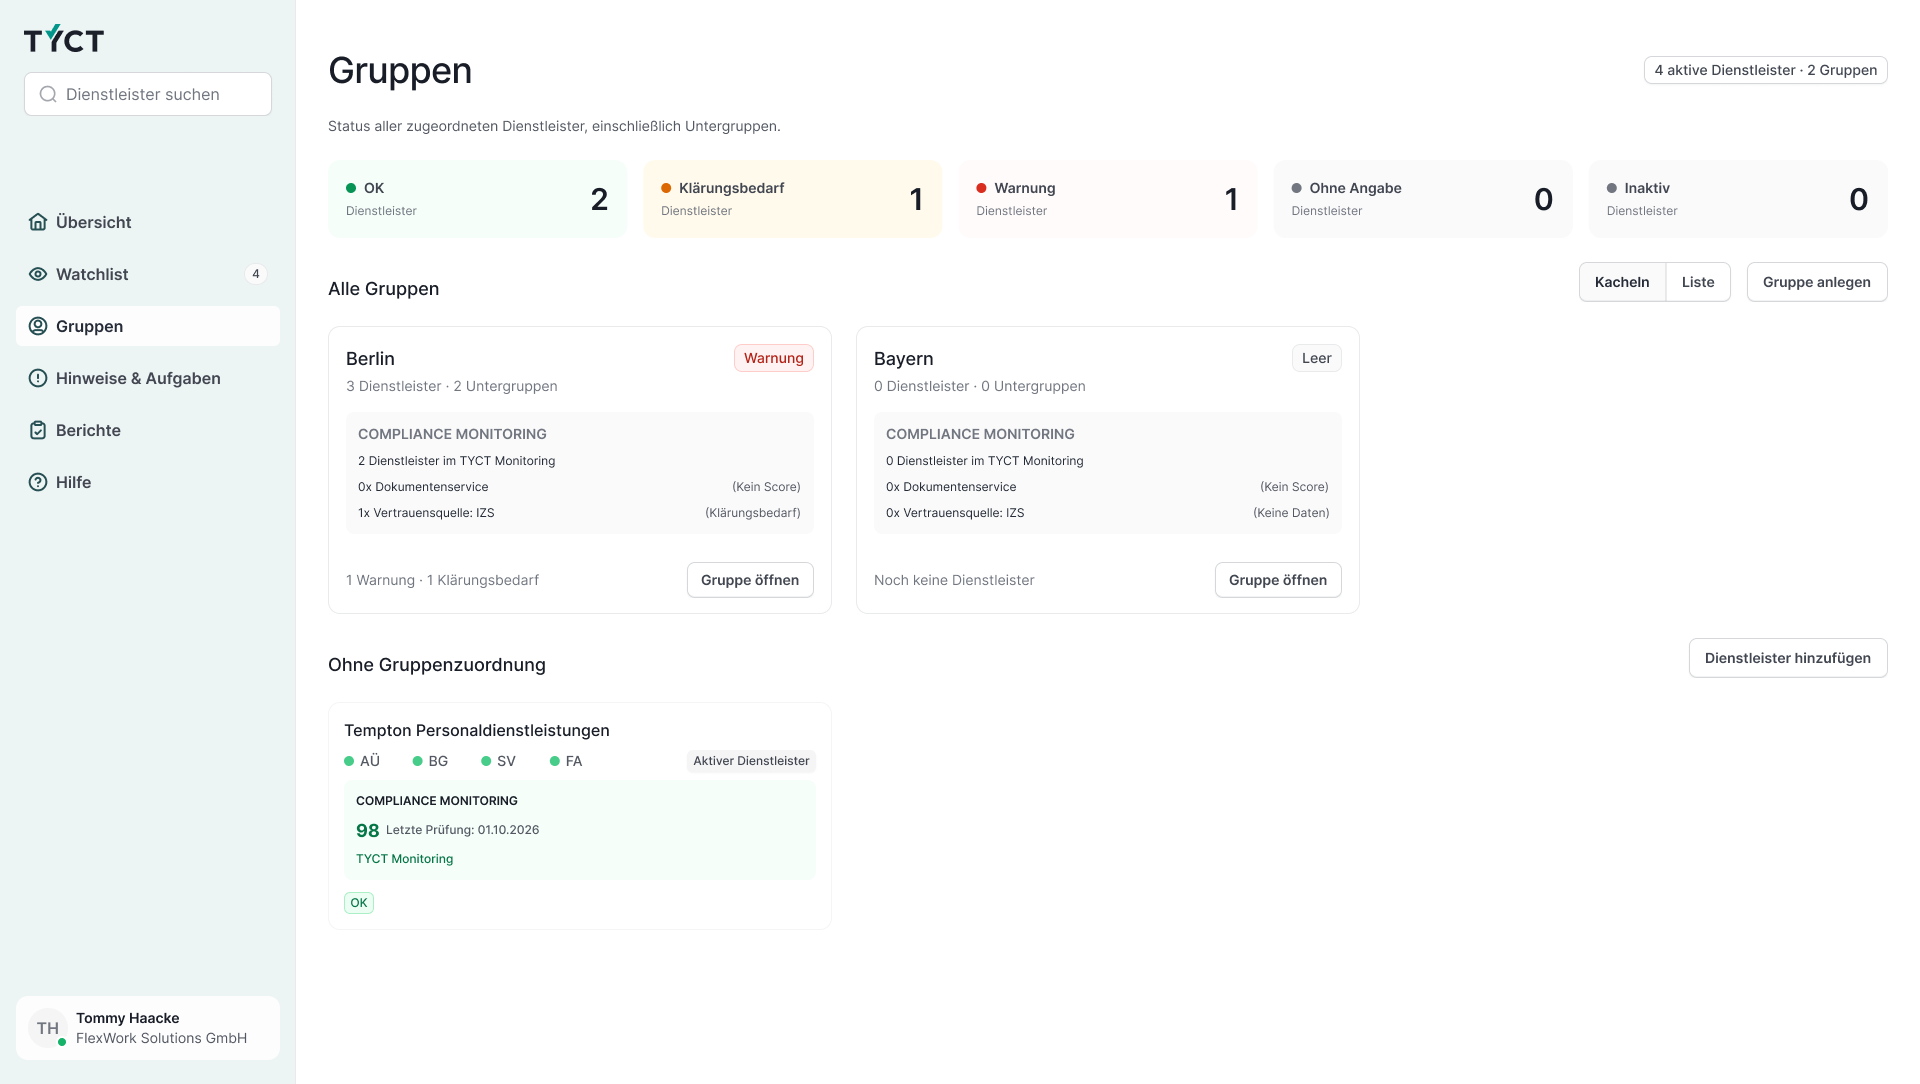Screen dimensions: 1920x1084
Task: Click Gruppe anlegen button
Action: tap(1817, 282)
